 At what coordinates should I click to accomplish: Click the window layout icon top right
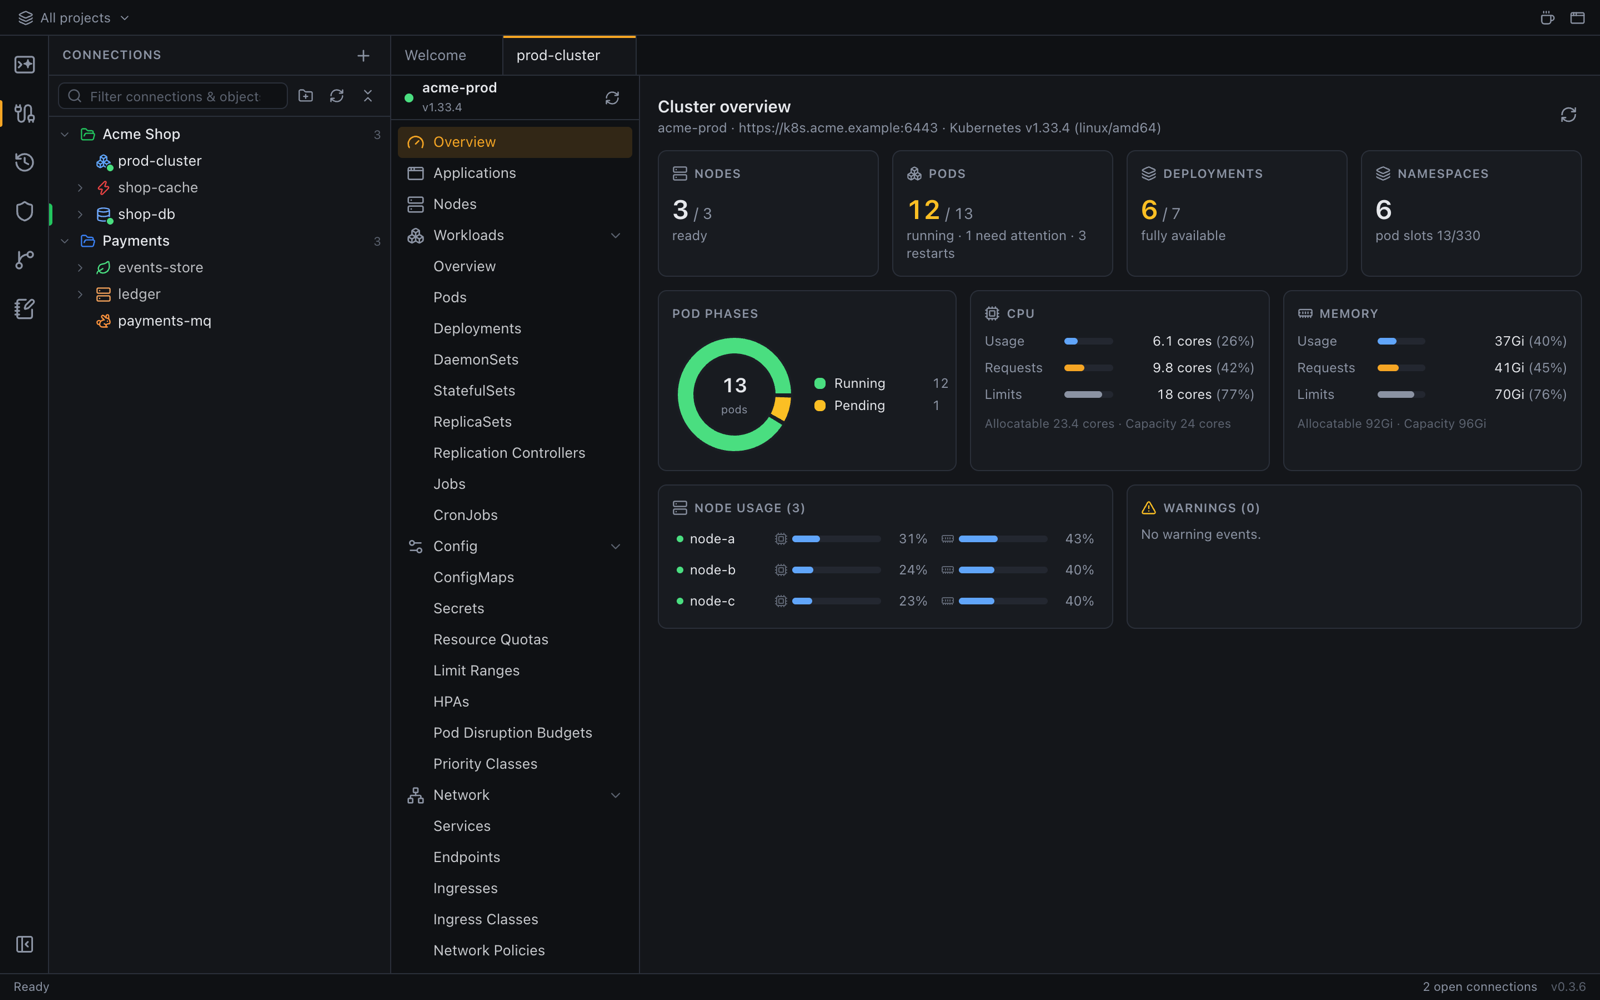coord(1577,18)
